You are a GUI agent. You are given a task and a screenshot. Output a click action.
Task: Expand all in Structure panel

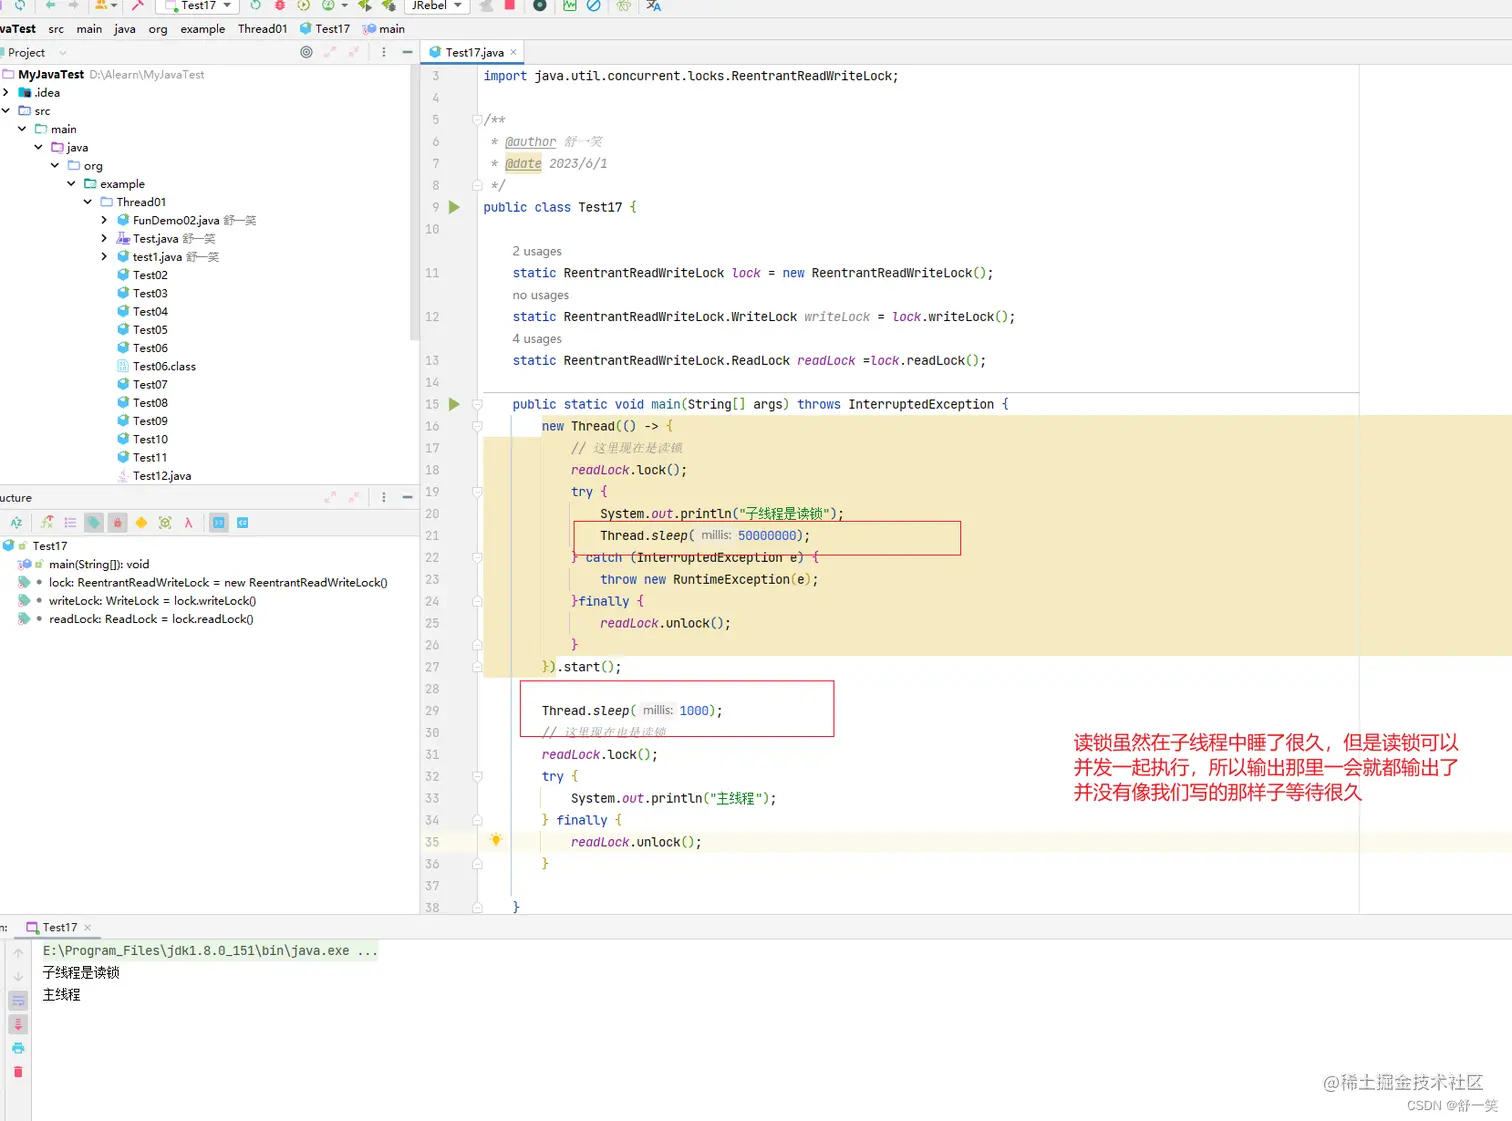coord(330,497)
